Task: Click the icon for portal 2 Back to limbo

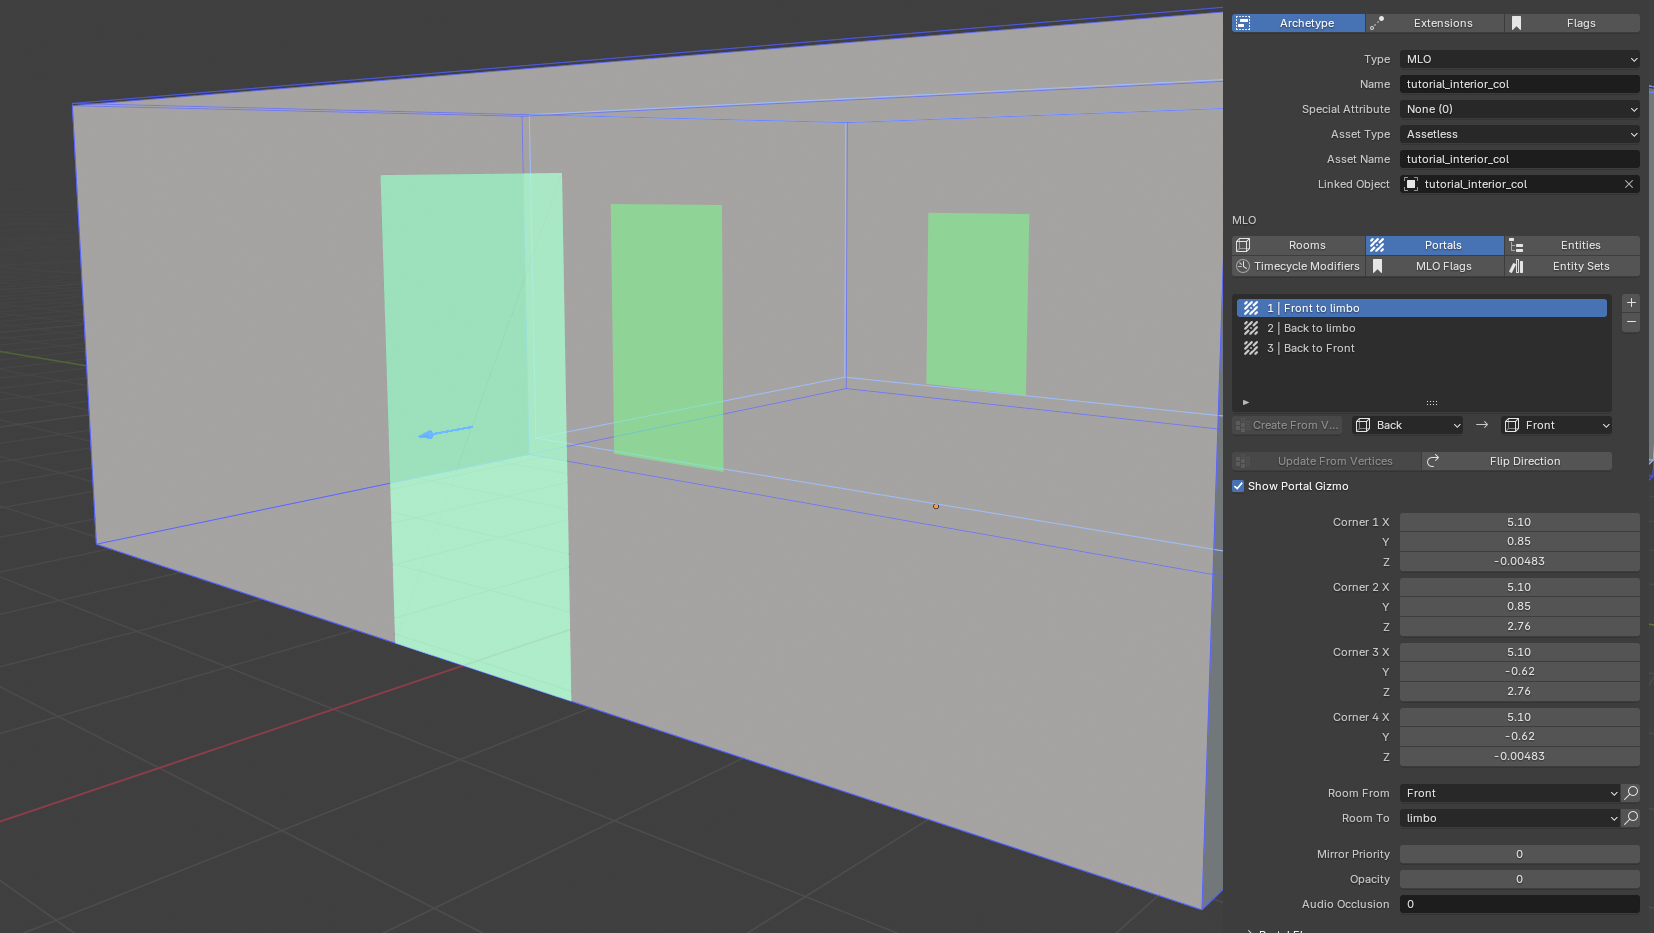Action: coord(1251,328)
